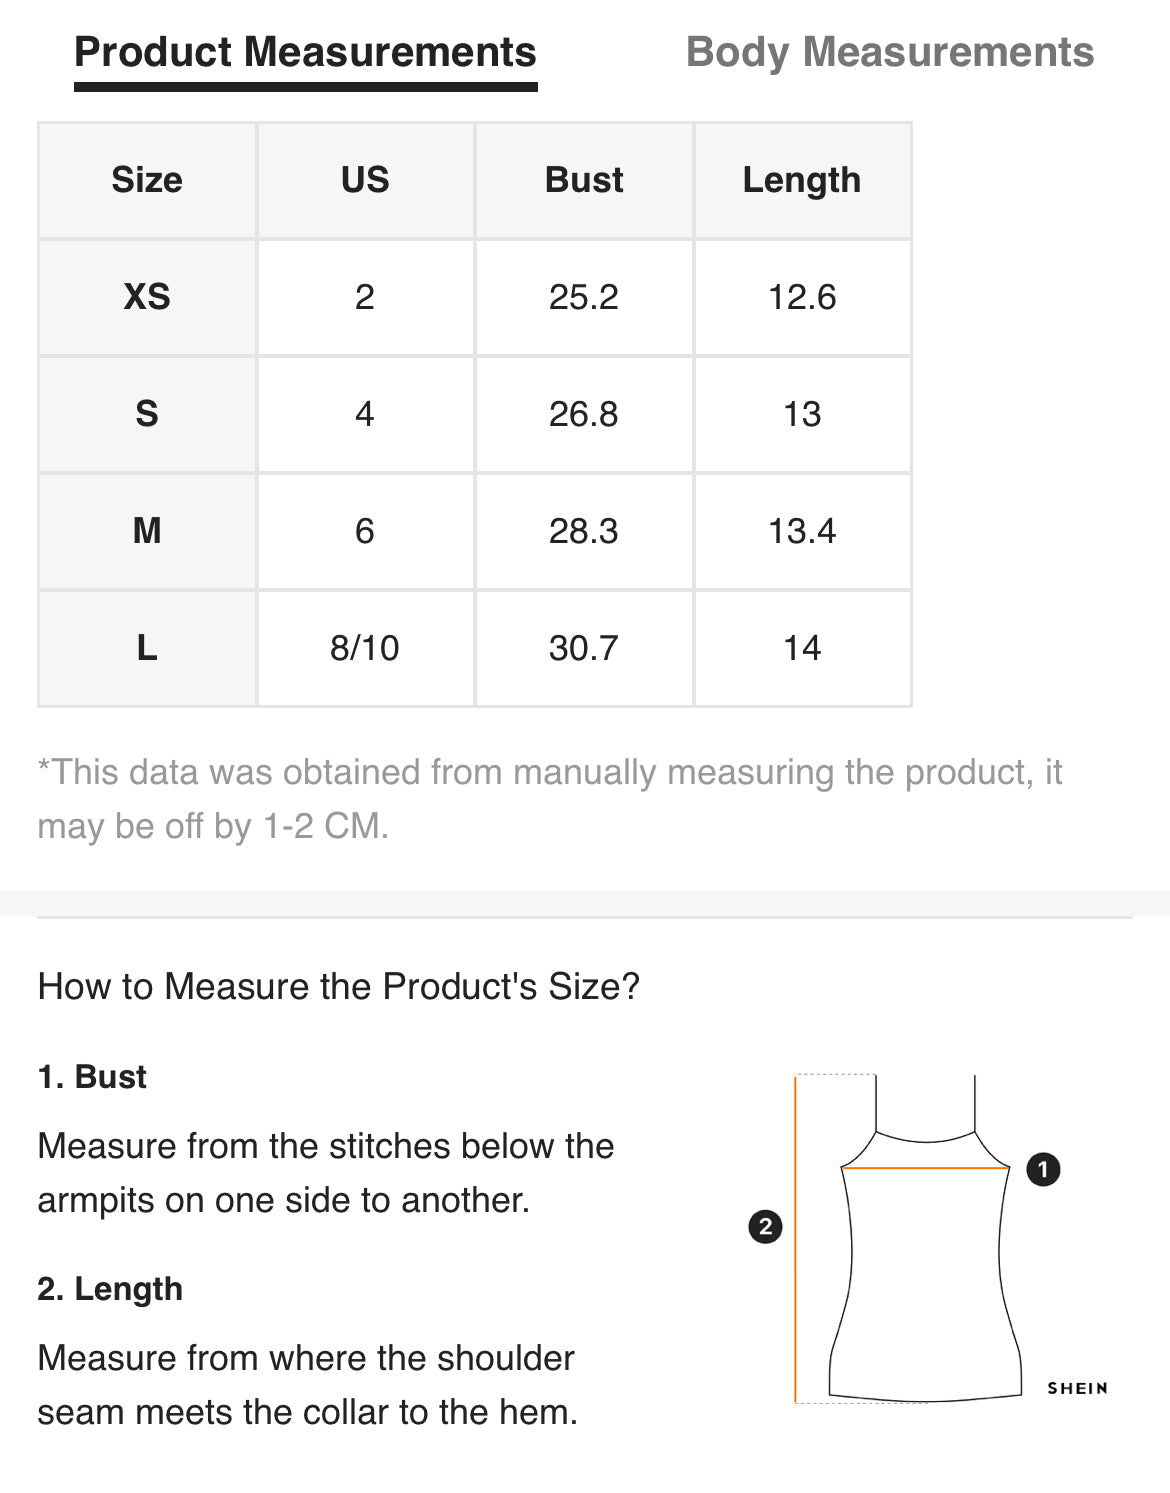Click the orange bust line on diagram

click(925, 1167)
